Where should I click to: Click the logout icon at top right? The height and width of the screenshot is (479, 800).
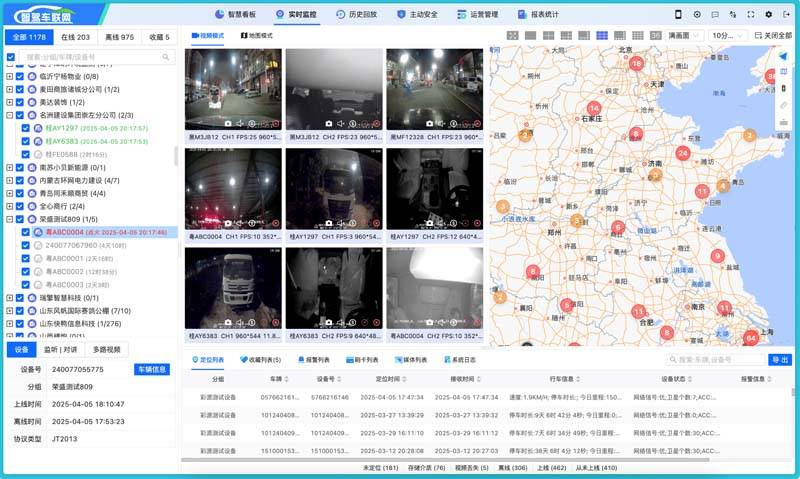tap(786, 15)
